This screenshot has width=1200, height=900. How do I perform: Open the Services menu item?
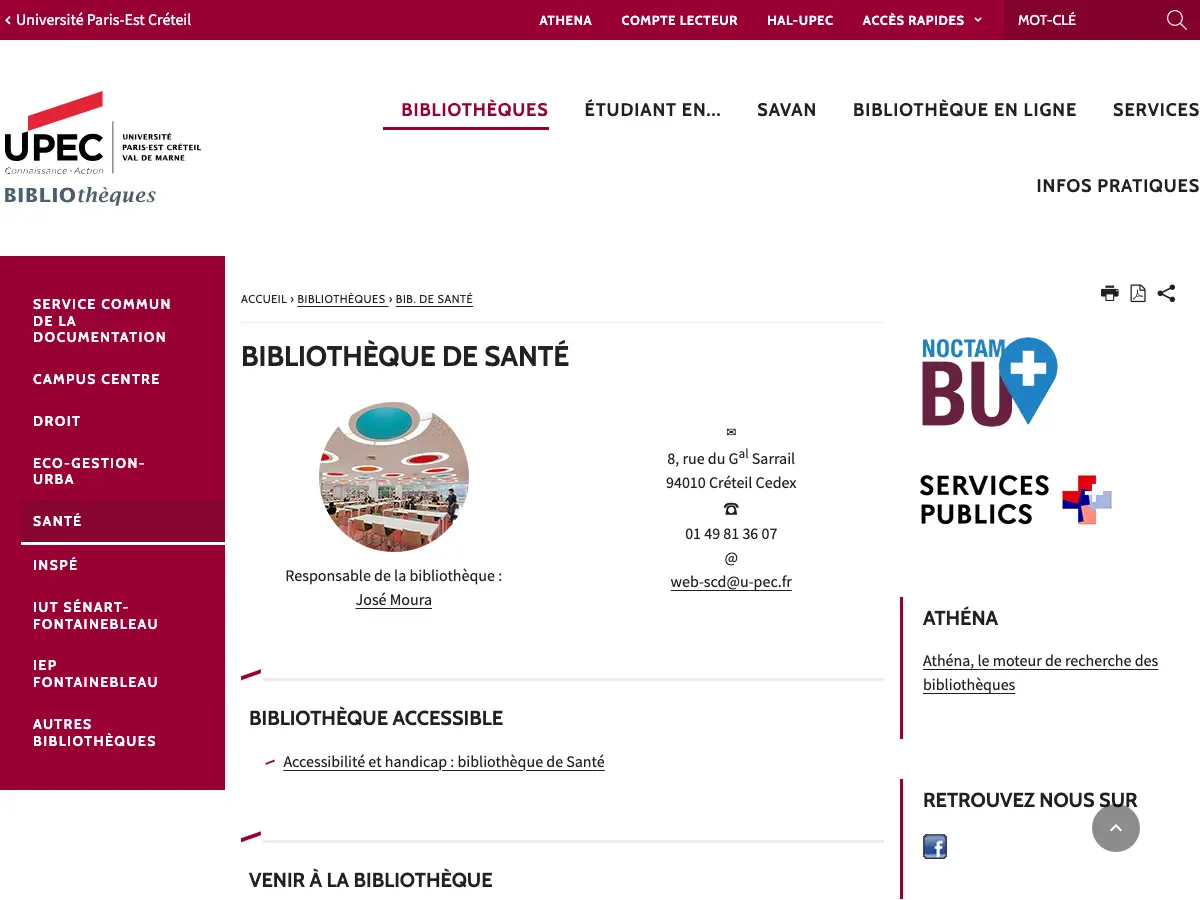(1156, 110)
